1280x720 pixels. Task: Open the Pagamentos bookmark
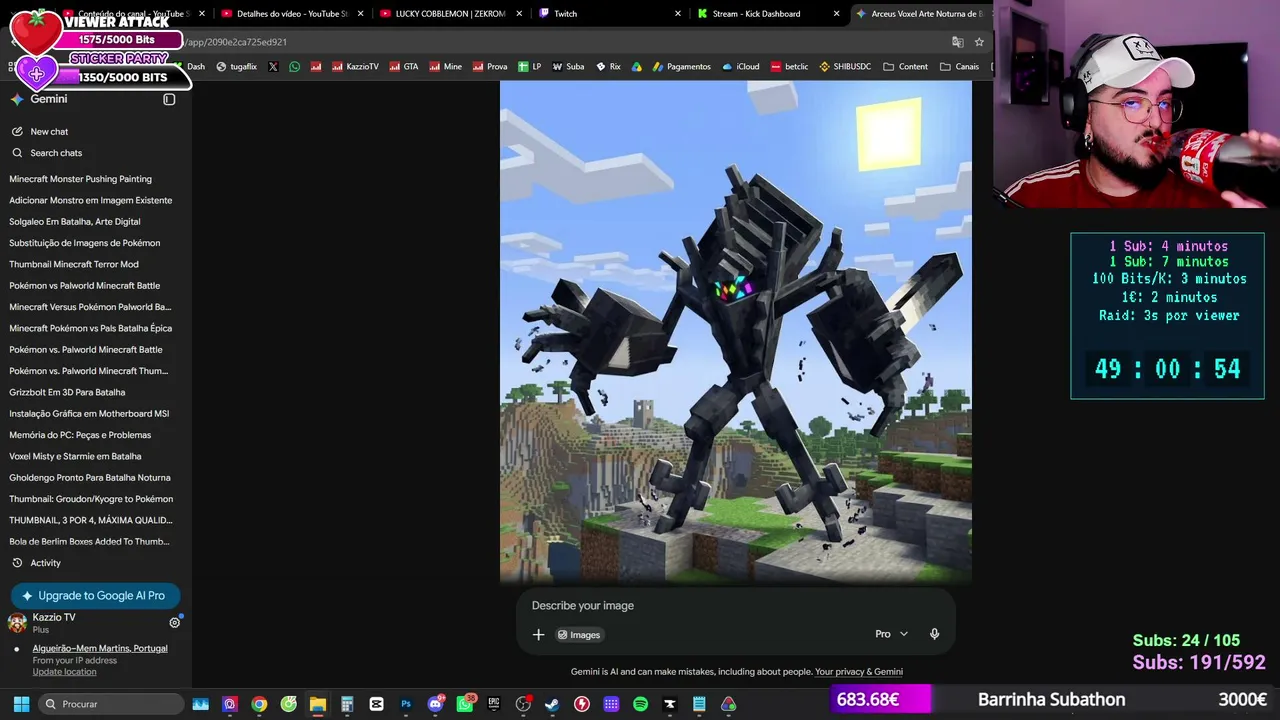(x=681, y=67)
